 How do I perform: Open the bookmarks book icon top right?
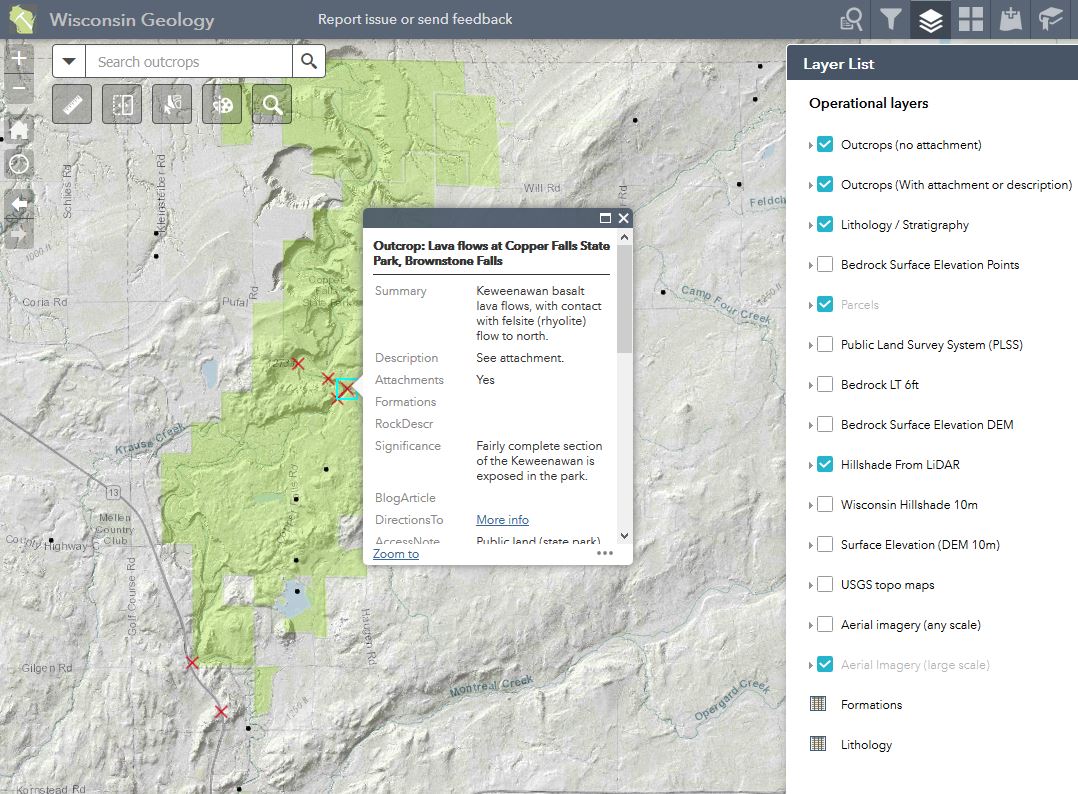pyautogui.click(x=1050, y=18)
